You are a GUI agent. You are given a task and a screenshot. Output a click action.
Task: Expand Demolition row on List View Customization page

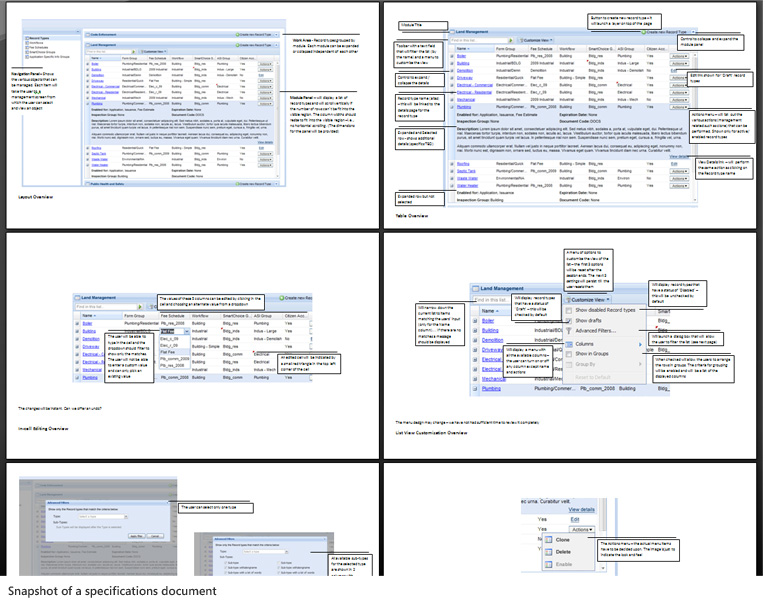[475, 340]
